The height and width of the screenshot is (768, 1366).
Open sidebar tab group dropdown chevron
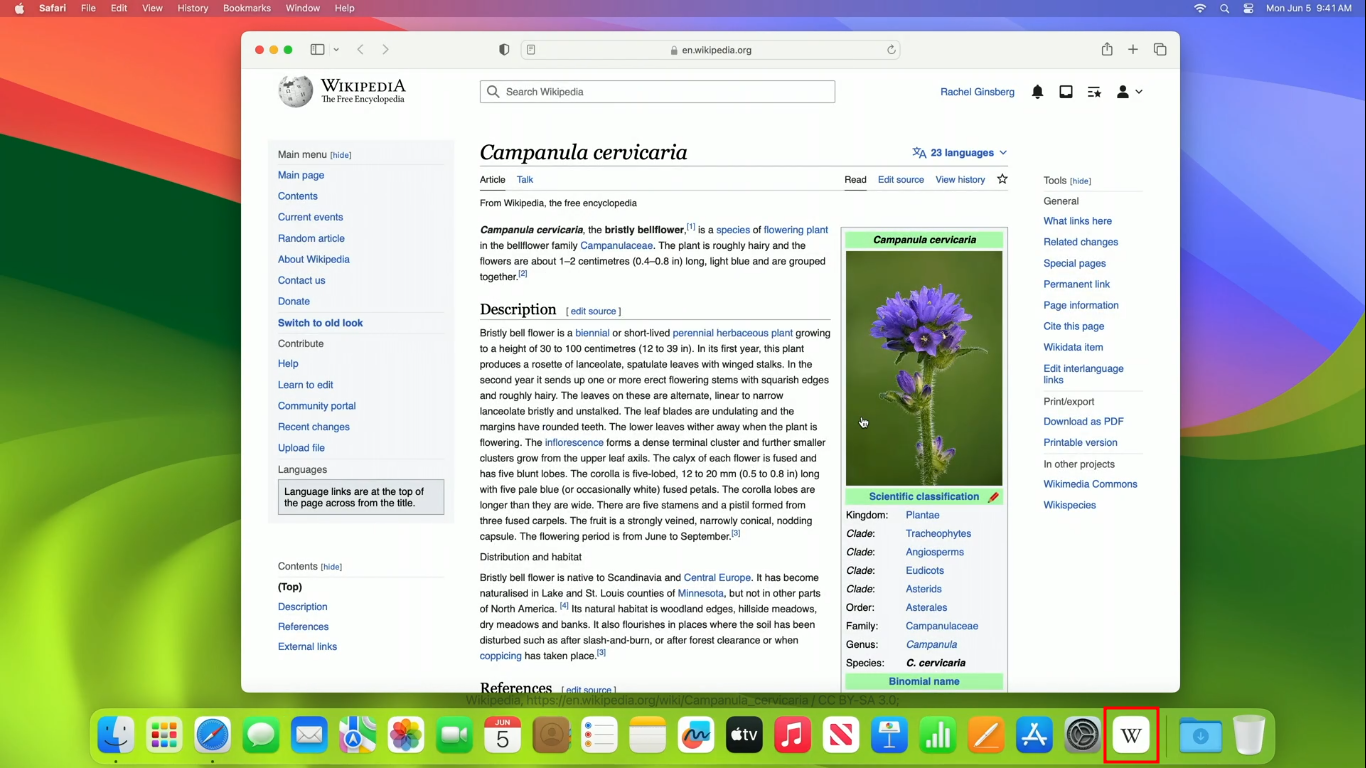coord(336,49)
